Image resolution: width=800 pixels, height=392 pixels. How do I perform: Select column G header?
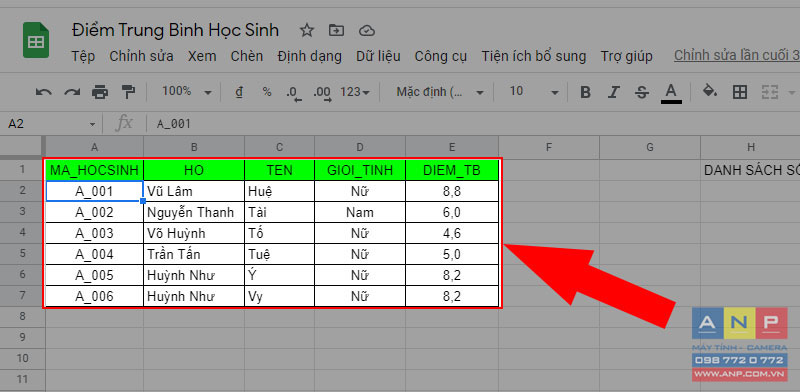[x=650, y=148]
